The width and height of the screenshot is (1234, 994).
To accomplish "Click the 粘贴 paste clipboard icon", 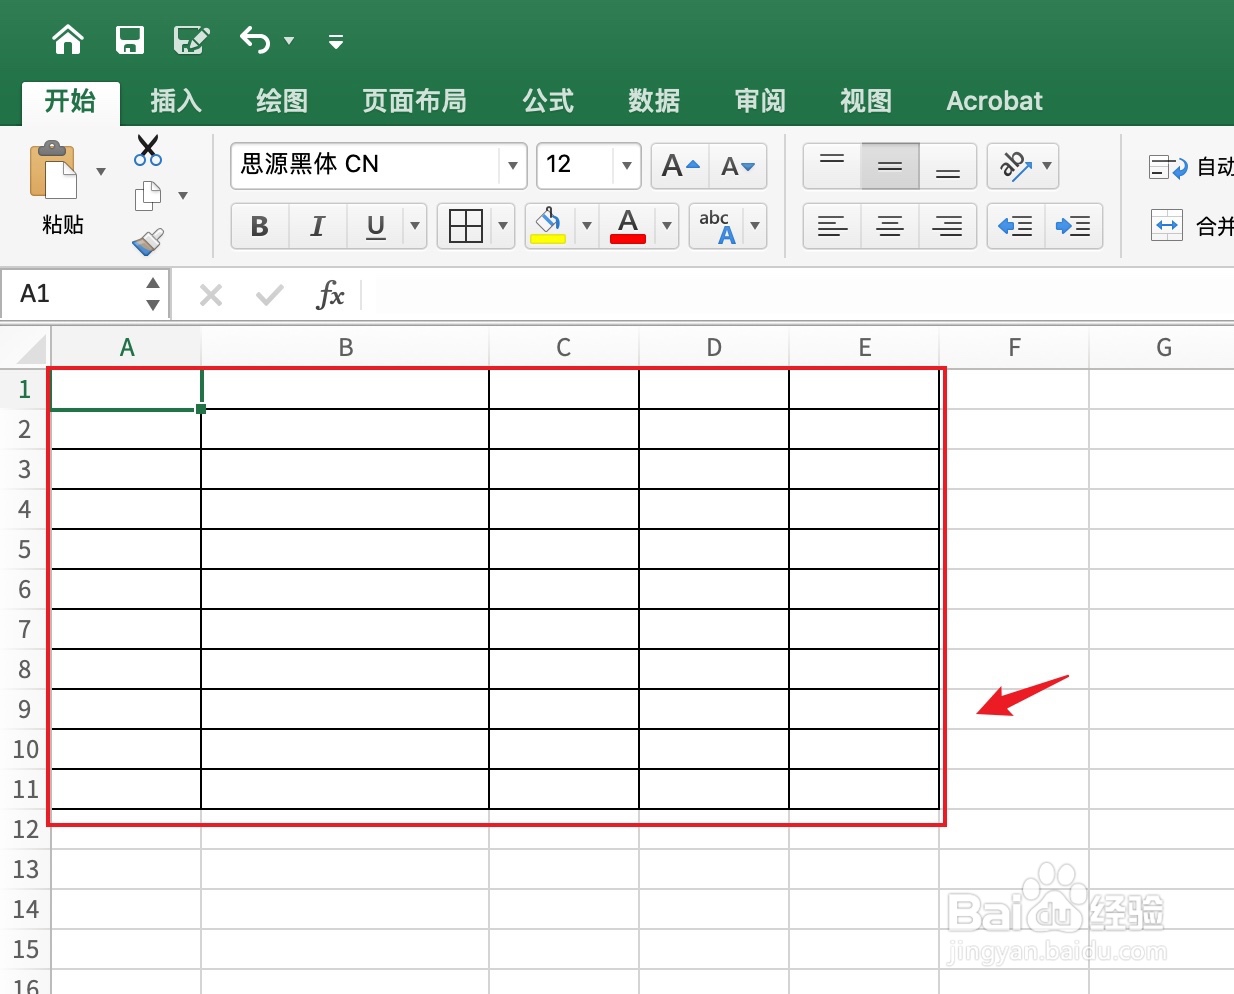I will click(x=54, y=171).
